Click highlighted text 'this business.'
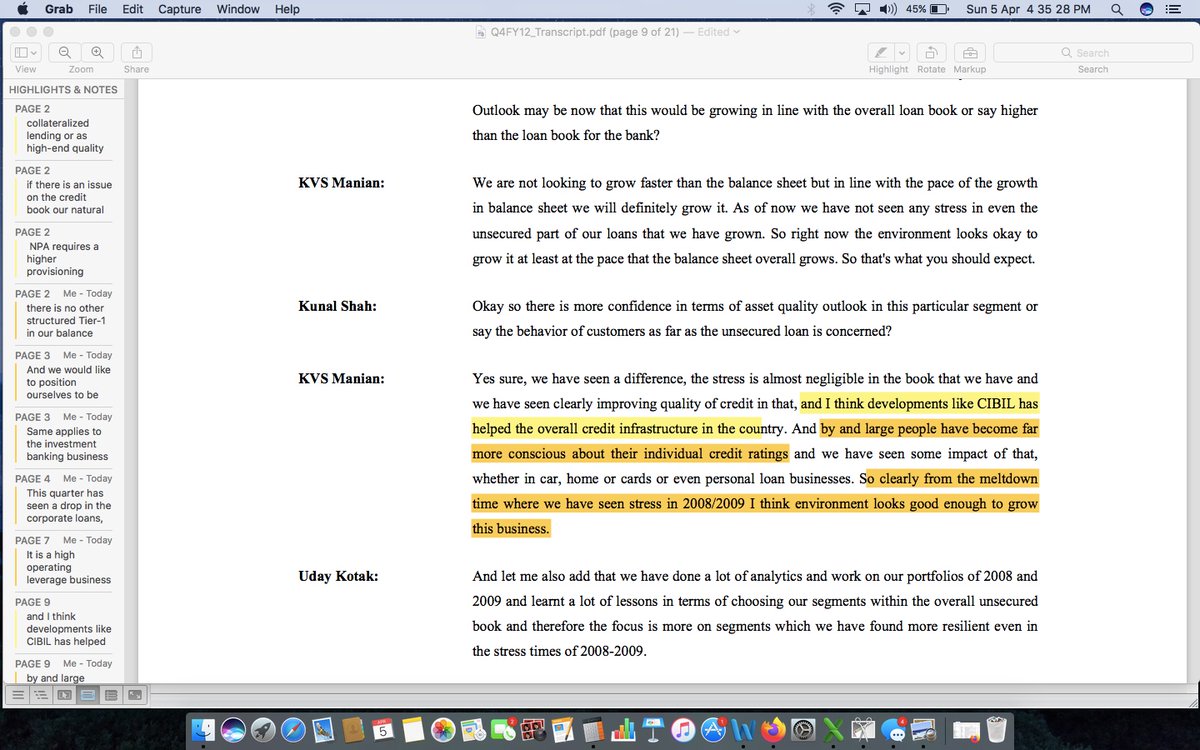The width and height of the screenshot is (1200, 750). [x=511, y=529]
